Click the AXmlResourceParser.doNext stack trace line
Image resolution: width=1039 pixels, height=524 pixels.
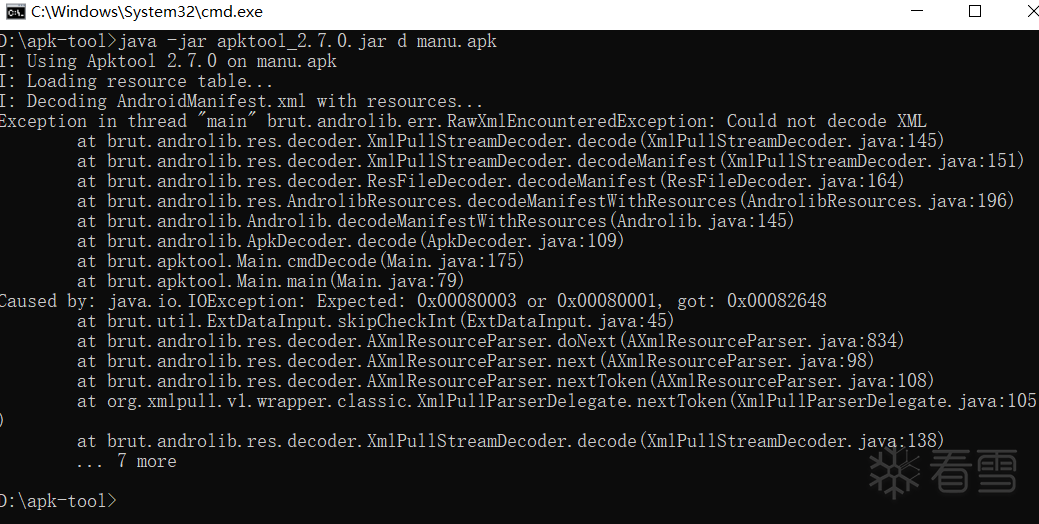click(490, 341)
